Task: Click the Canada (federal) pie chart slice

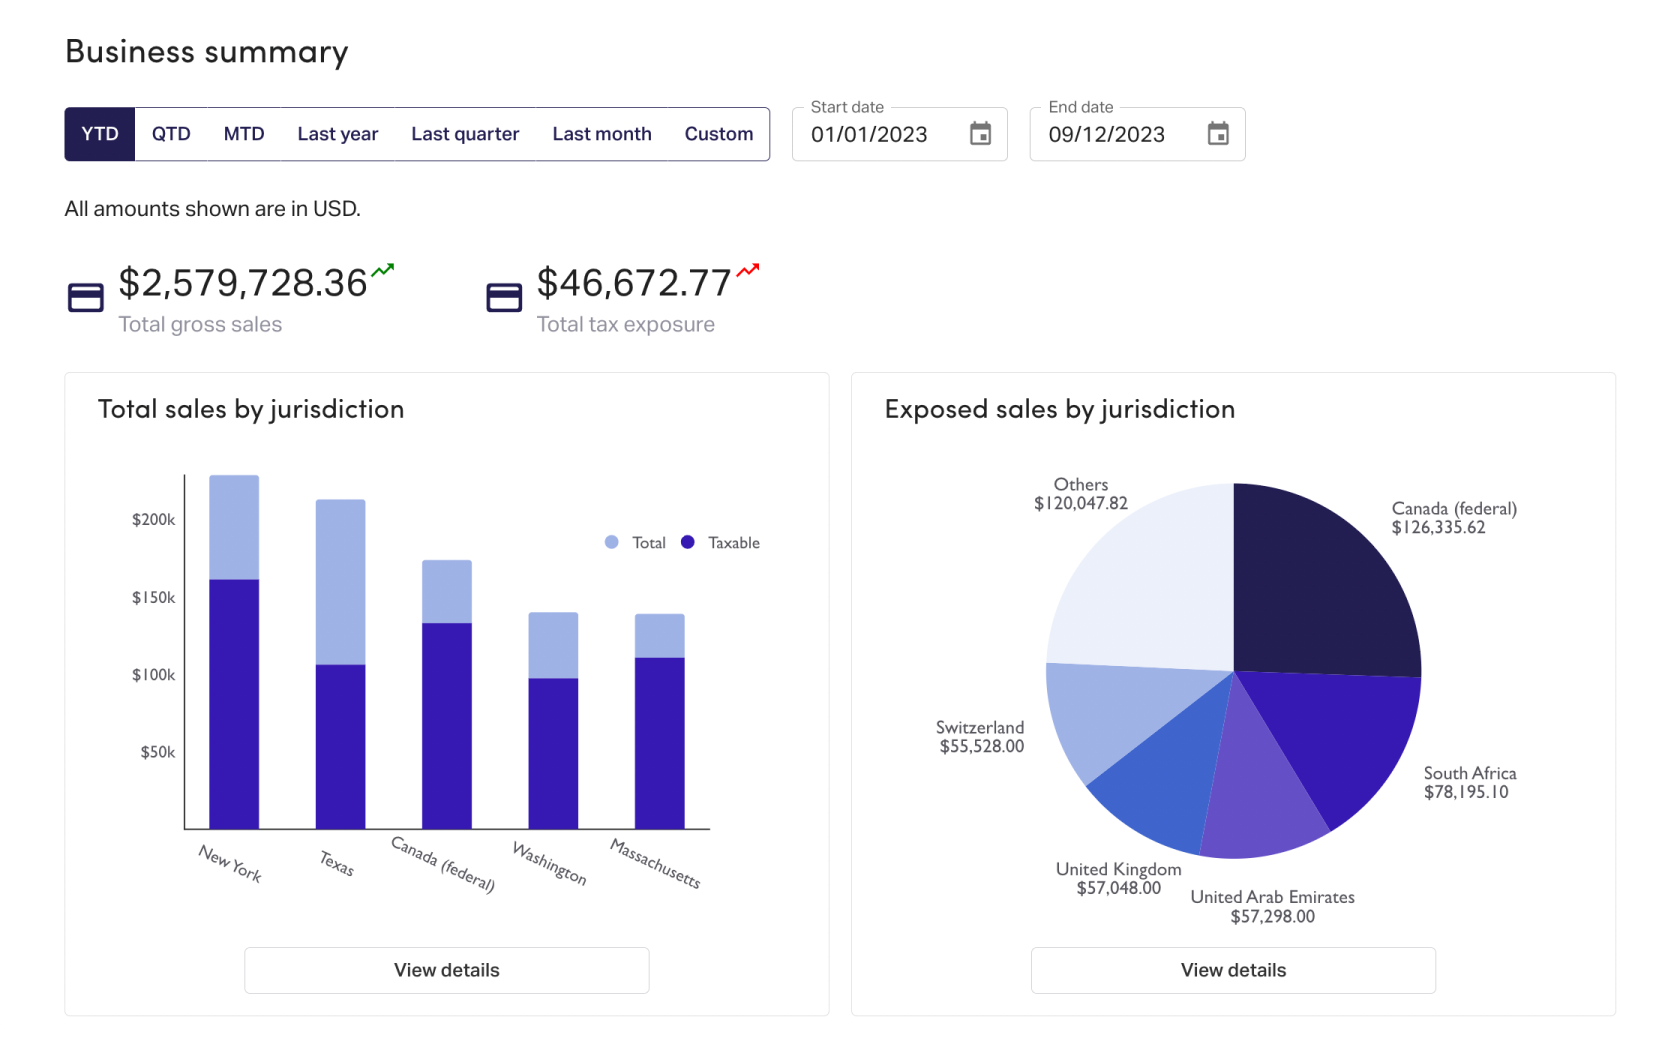Action: point(1320,590)
